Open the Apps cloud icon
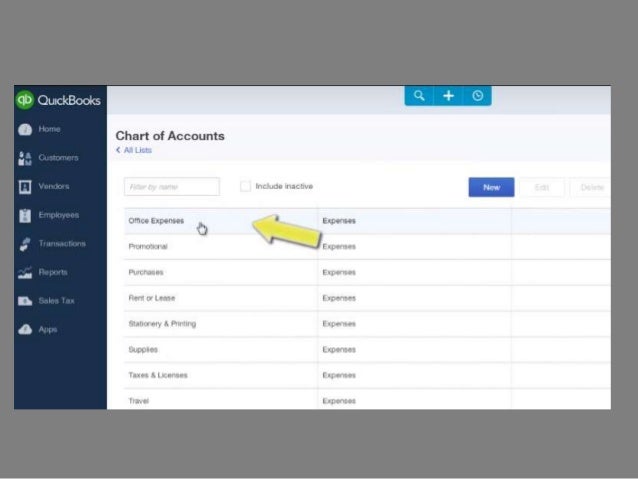This screenshot has height=479, width=638. point(25,329)
